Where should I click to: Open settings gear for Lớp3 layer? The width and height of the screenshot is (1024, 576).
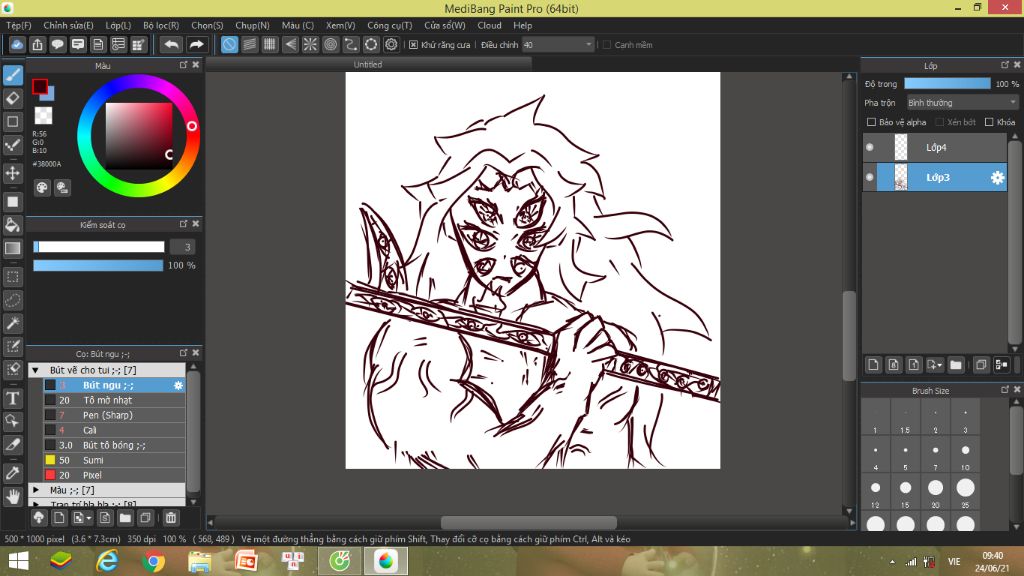[997, 178]
